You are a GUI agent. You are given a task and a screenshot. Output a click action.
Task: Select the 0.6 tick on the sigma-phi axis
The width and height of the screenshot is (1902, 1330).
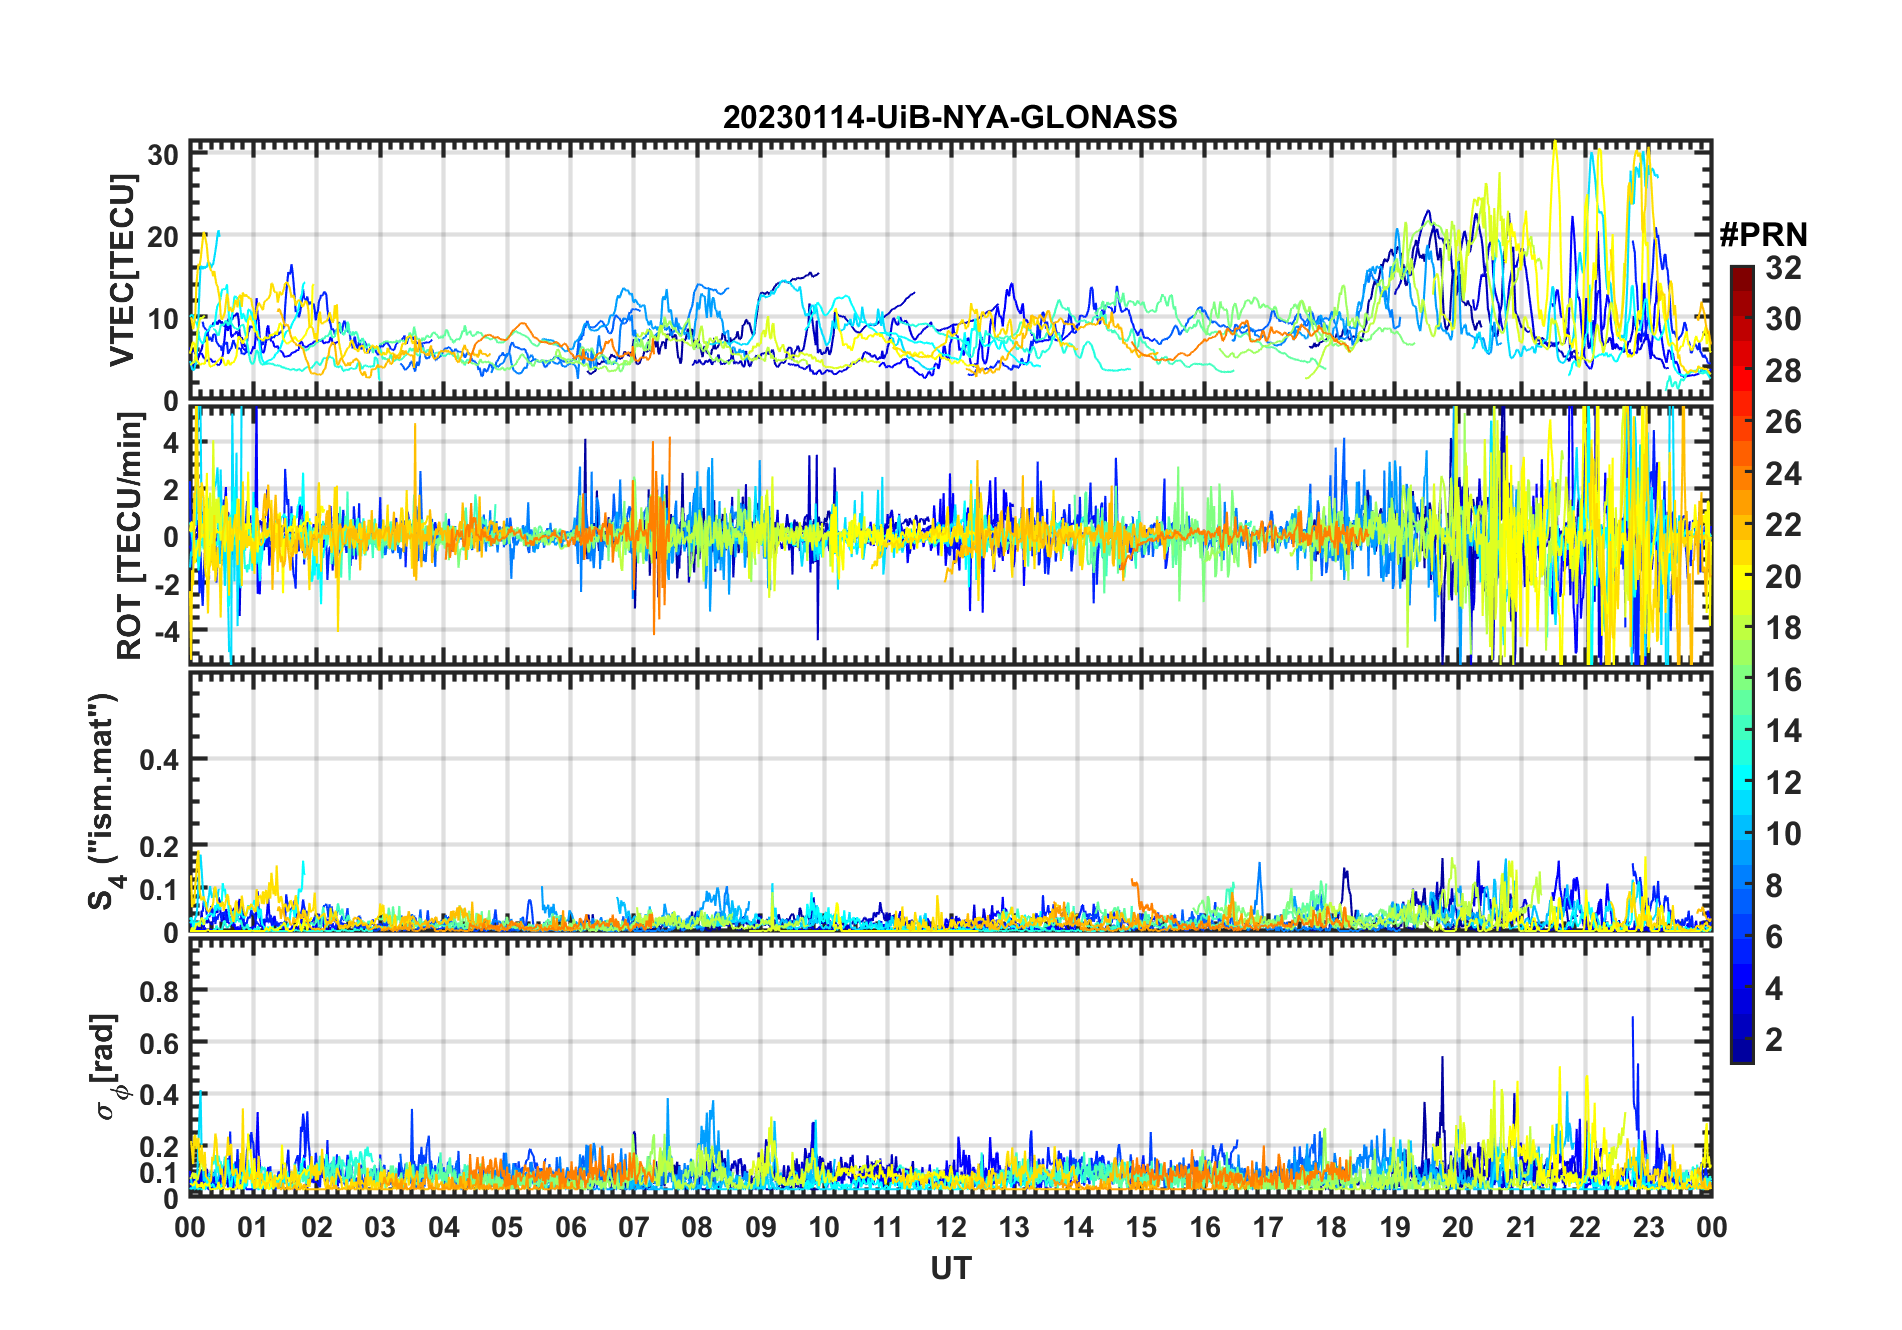[x=160, y=1043]
